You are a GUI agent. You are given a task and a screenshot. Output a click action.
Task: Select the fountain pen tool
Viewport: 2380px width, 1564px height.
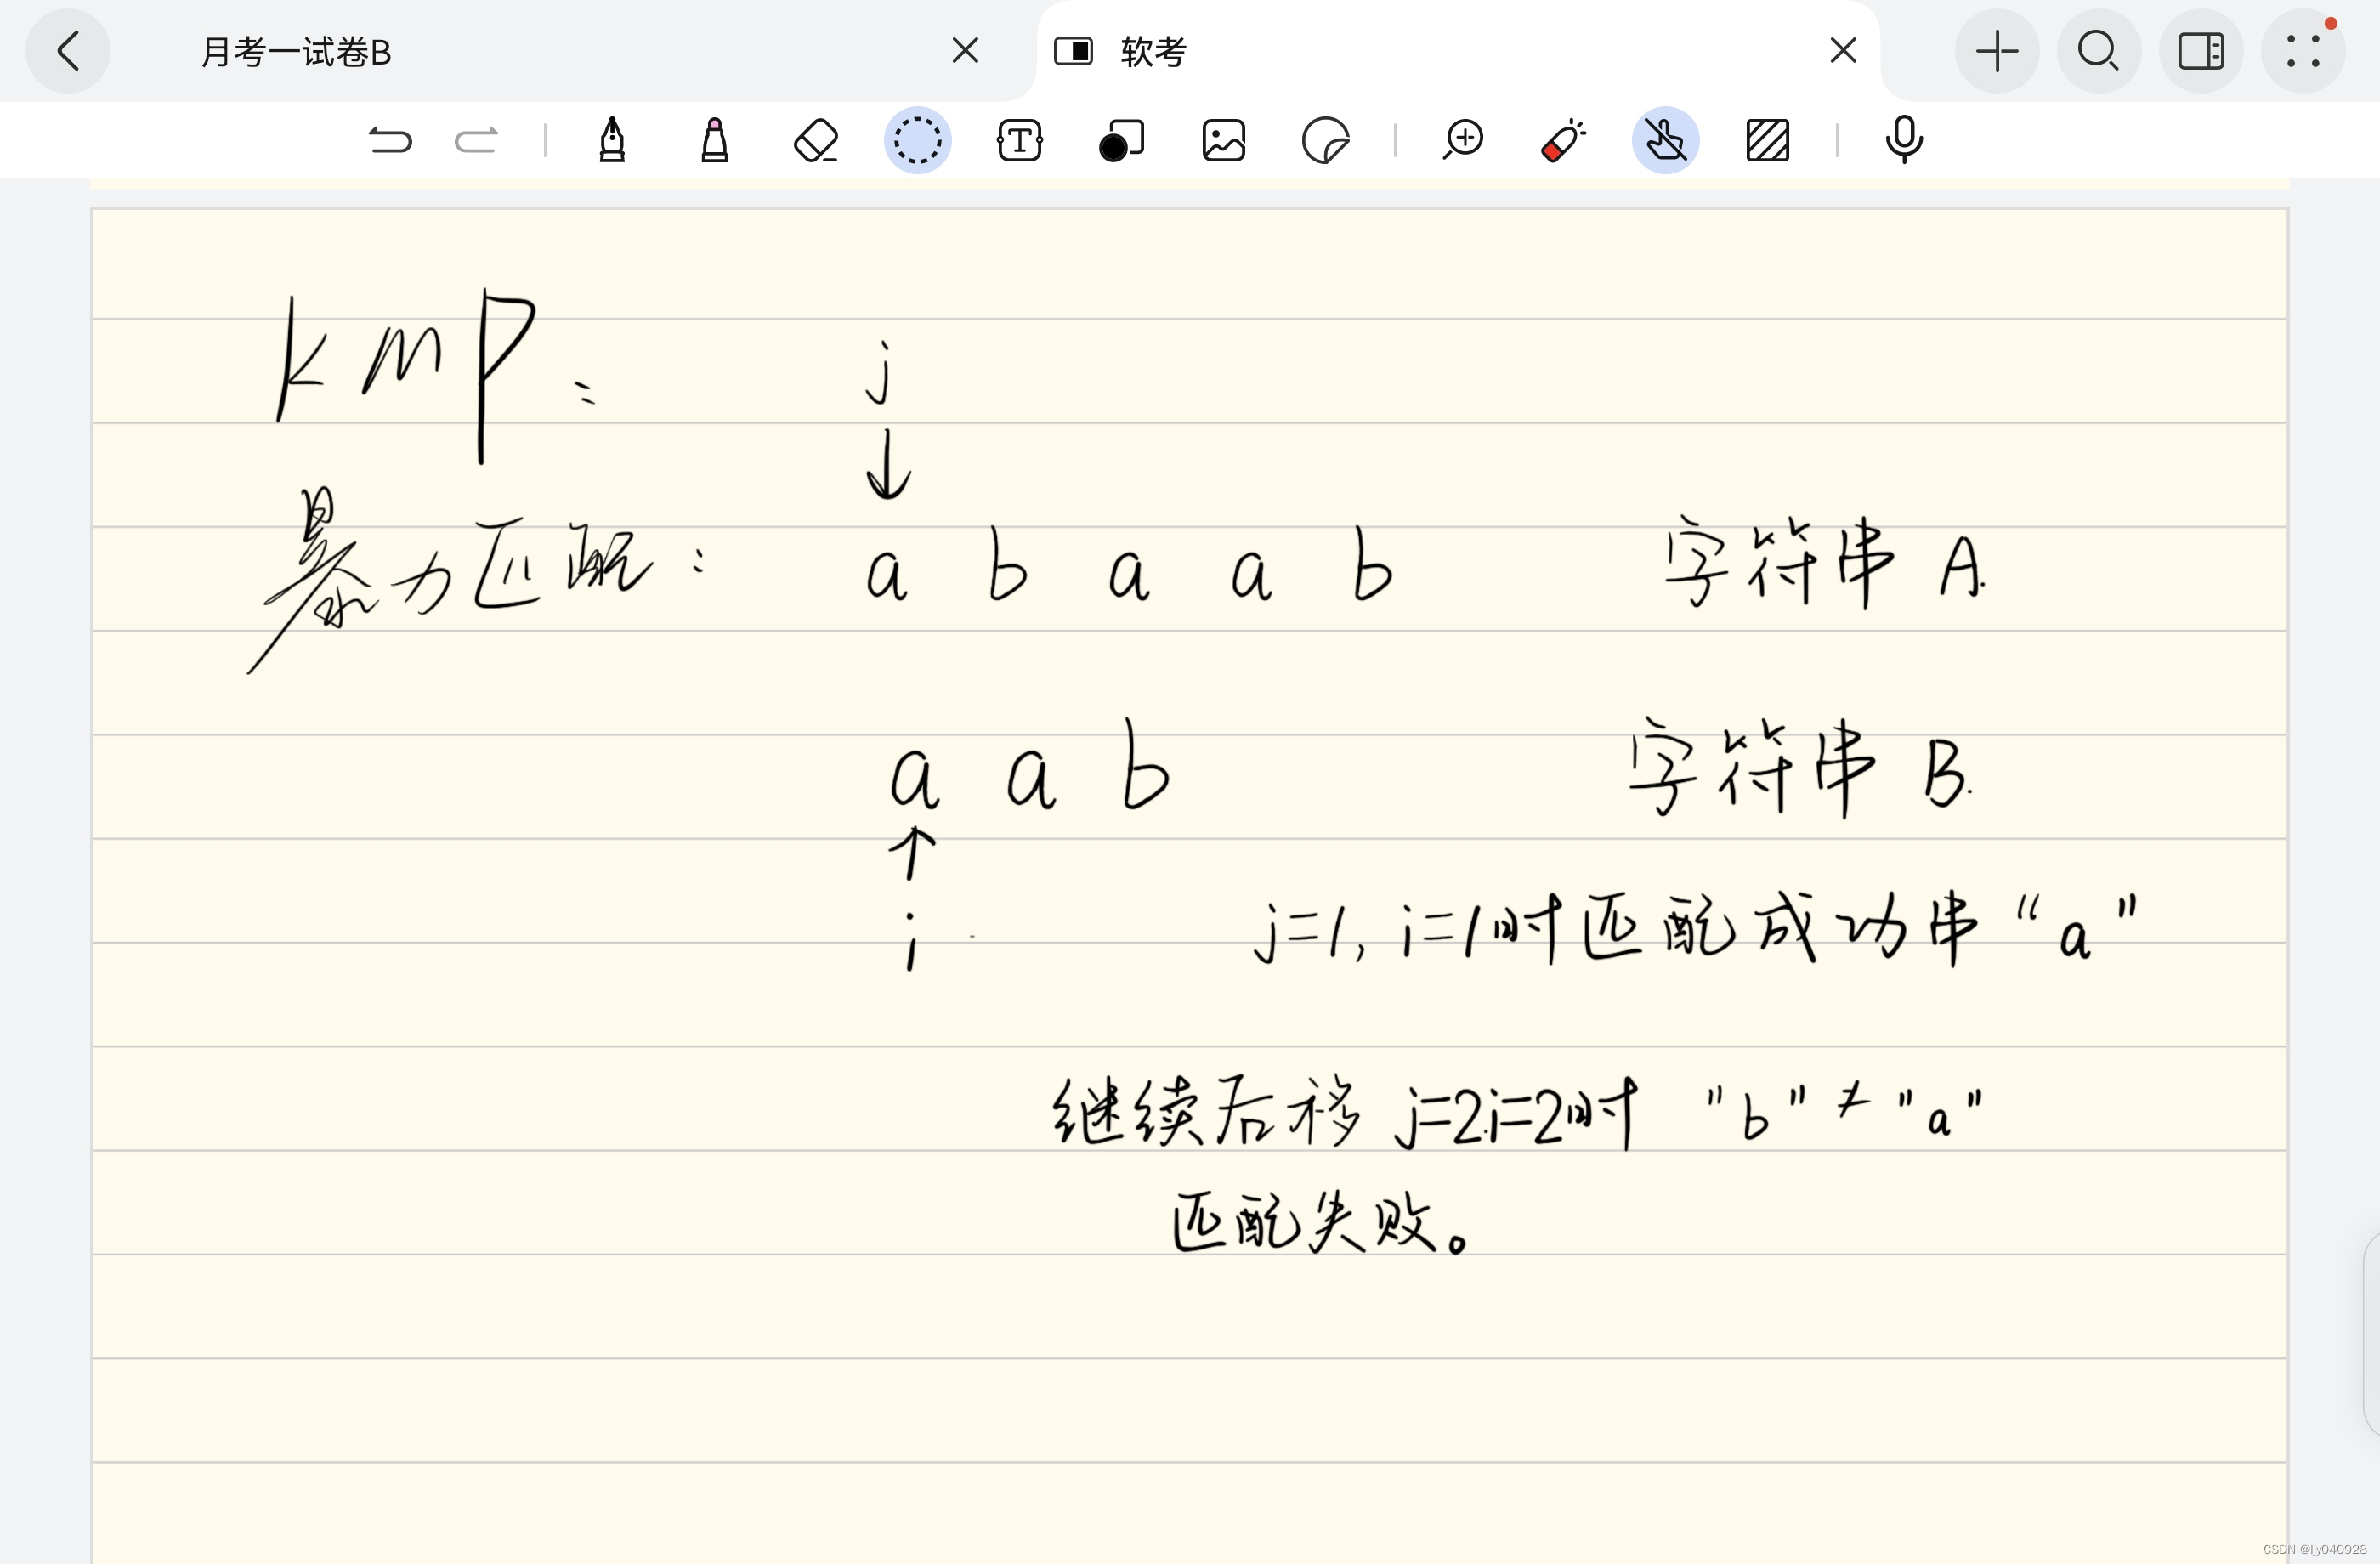coord(612,140)
